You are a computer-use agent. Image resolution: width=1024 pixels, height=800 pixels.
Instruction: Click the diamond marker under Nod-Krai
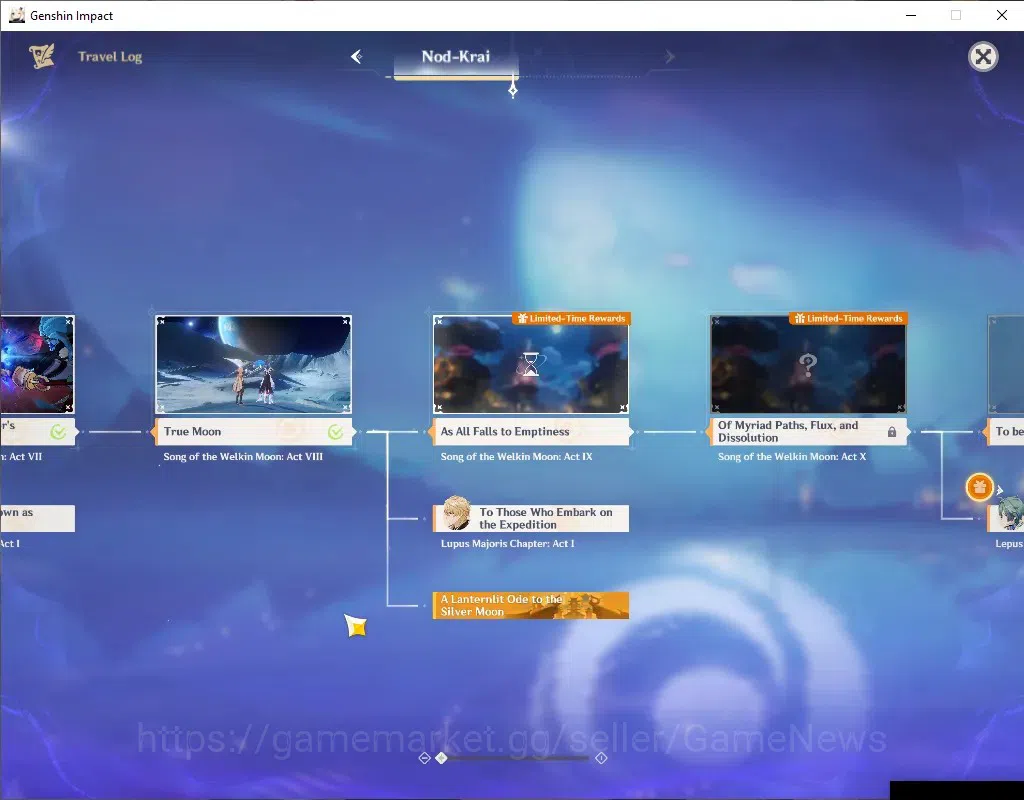point(513,89)
